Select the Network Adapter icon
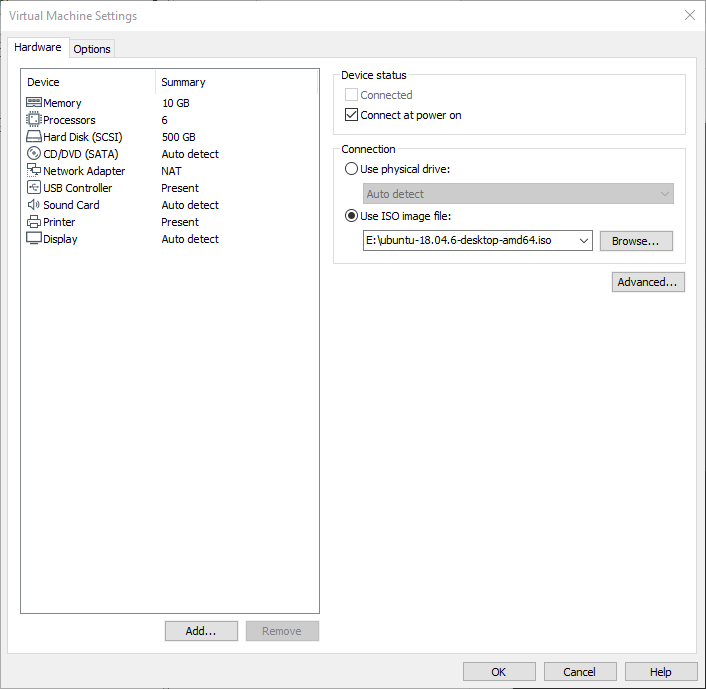Image resolution: width=706 pixels, height=689 pixels. (34, 171)
